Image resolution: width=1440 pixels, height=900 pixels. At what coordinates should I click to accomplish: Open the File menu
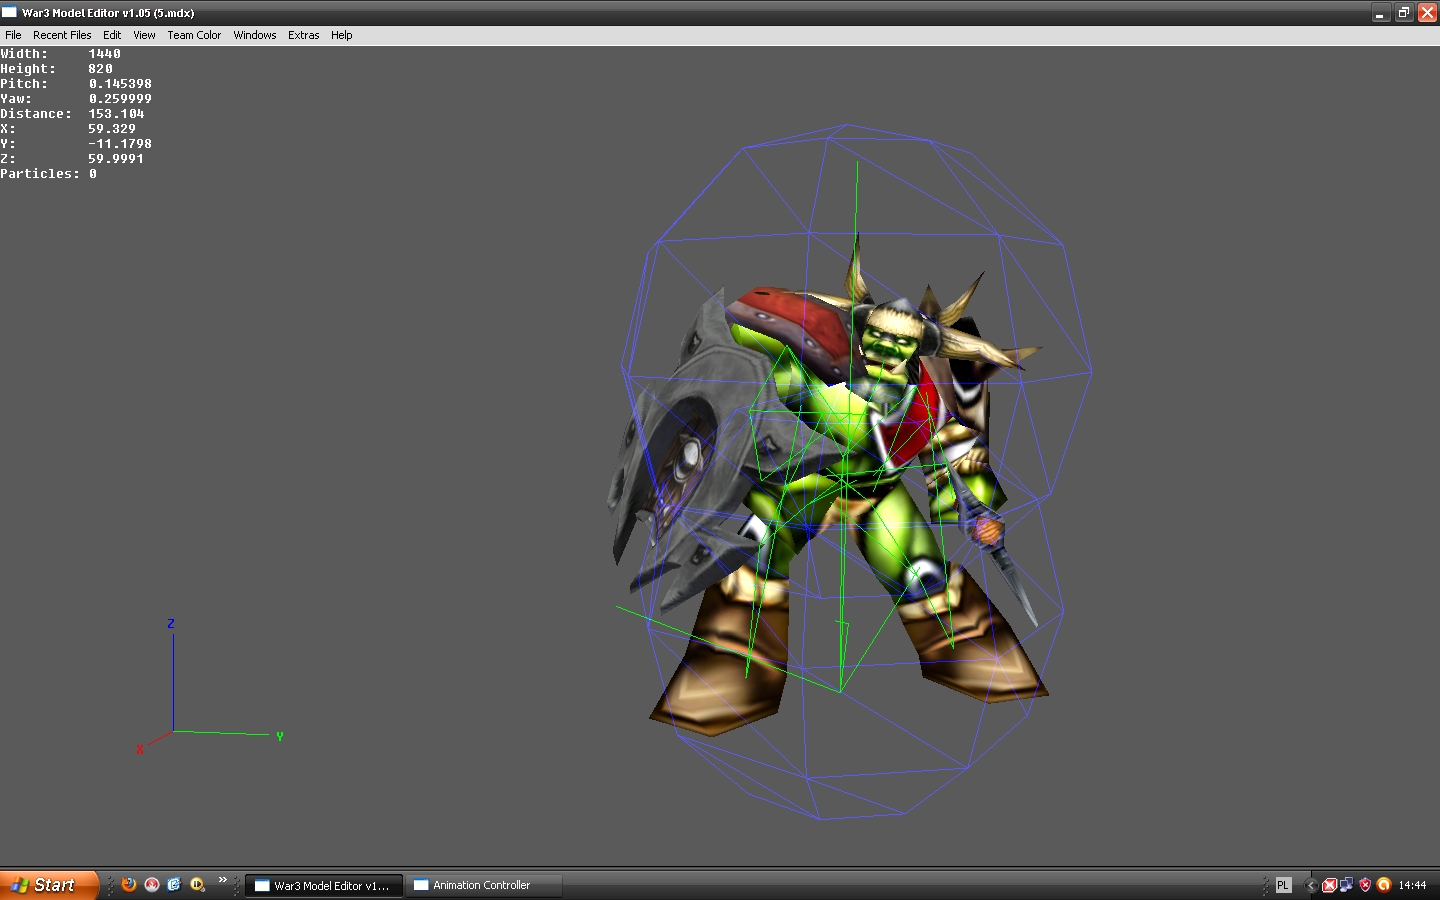click(x=13, y=35)
